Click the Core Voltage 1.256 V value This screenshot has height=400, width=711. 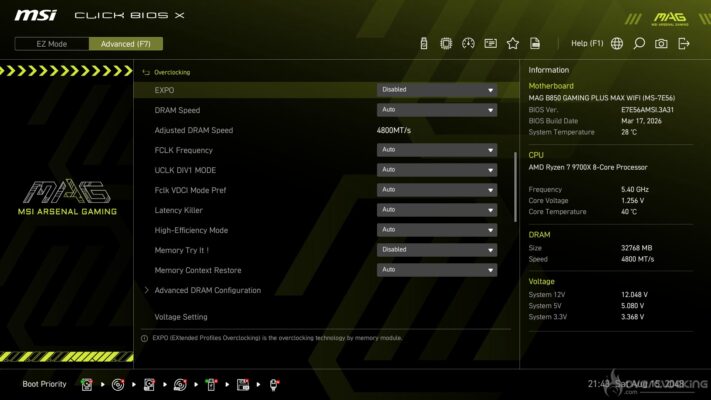(x=633, y=200)
